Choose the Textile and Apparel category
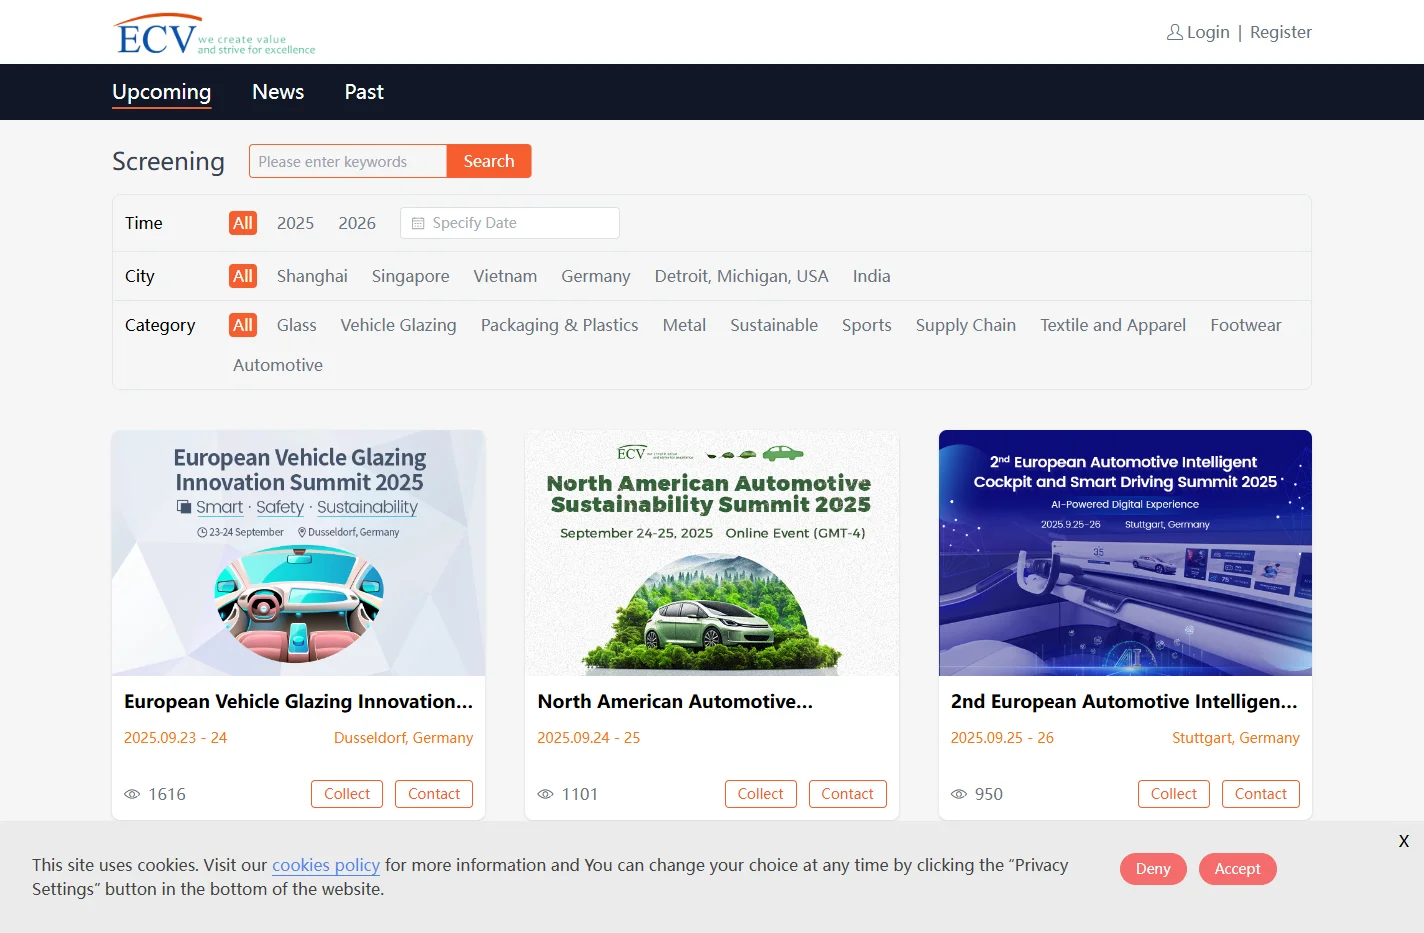Viewport: 1424px width, 933px height. (1113, 325)
